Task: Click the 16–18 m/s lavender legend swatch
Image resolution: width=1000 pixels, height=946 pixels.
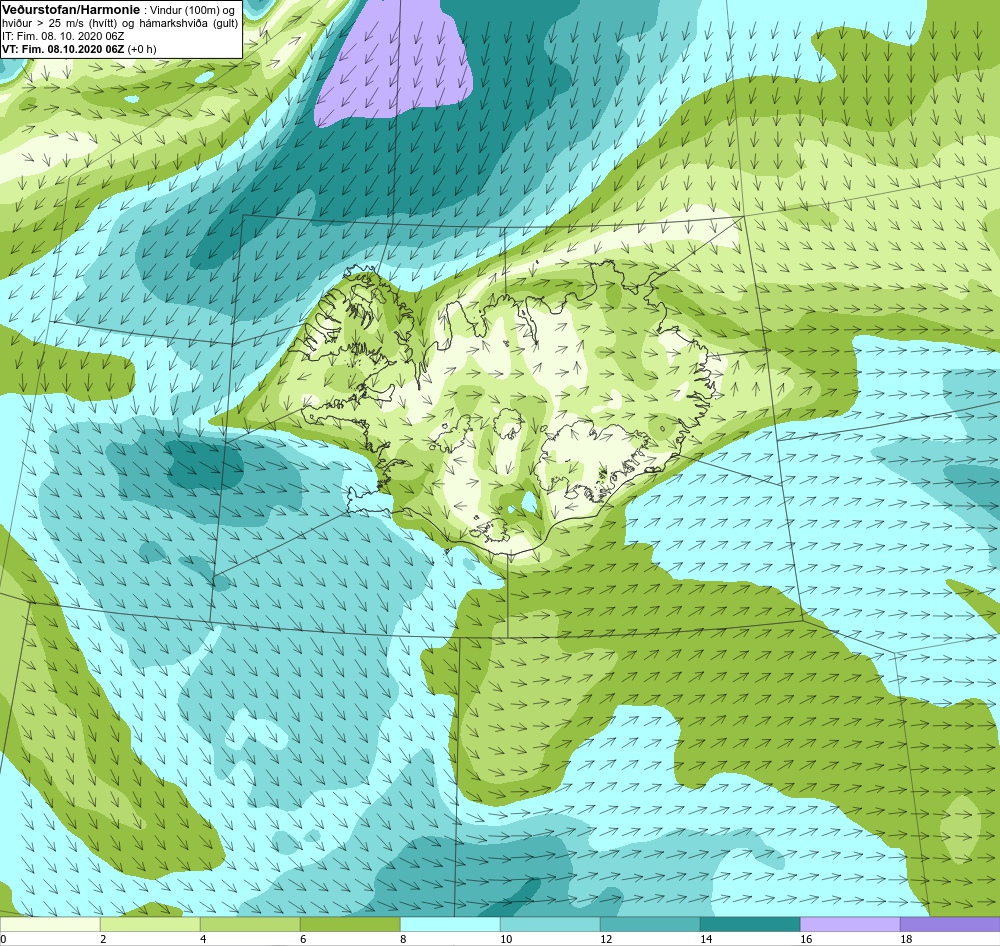Action: [x=850, y=924]
